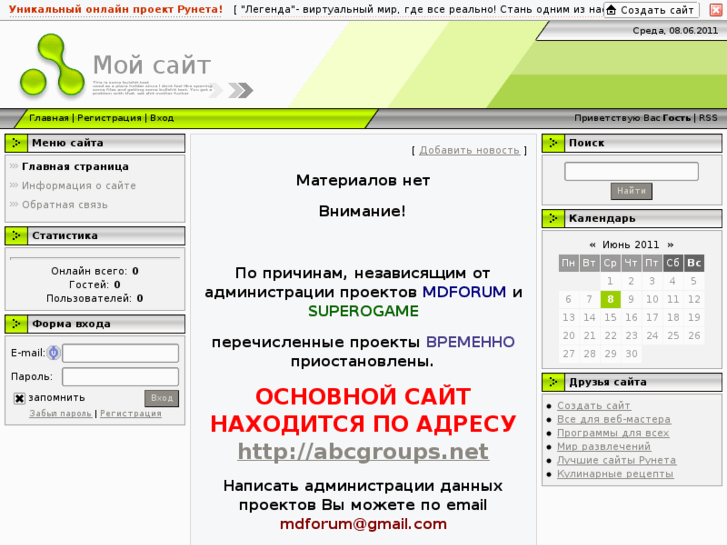Click day 30 in the calendar
Screen dimensions: 727x545
(631, 353)
